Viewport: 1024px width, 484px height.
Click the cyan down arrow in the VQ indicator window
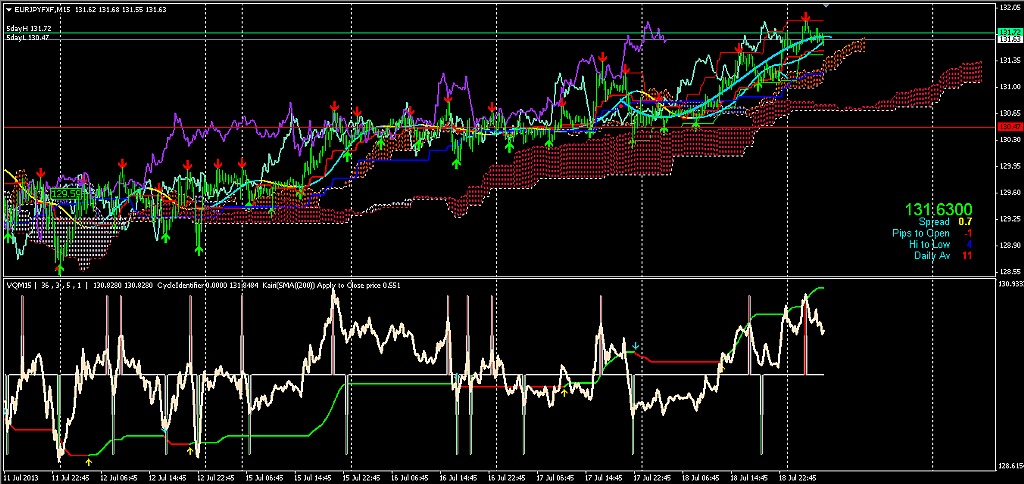pyautogui.click(x=636, y=346)
